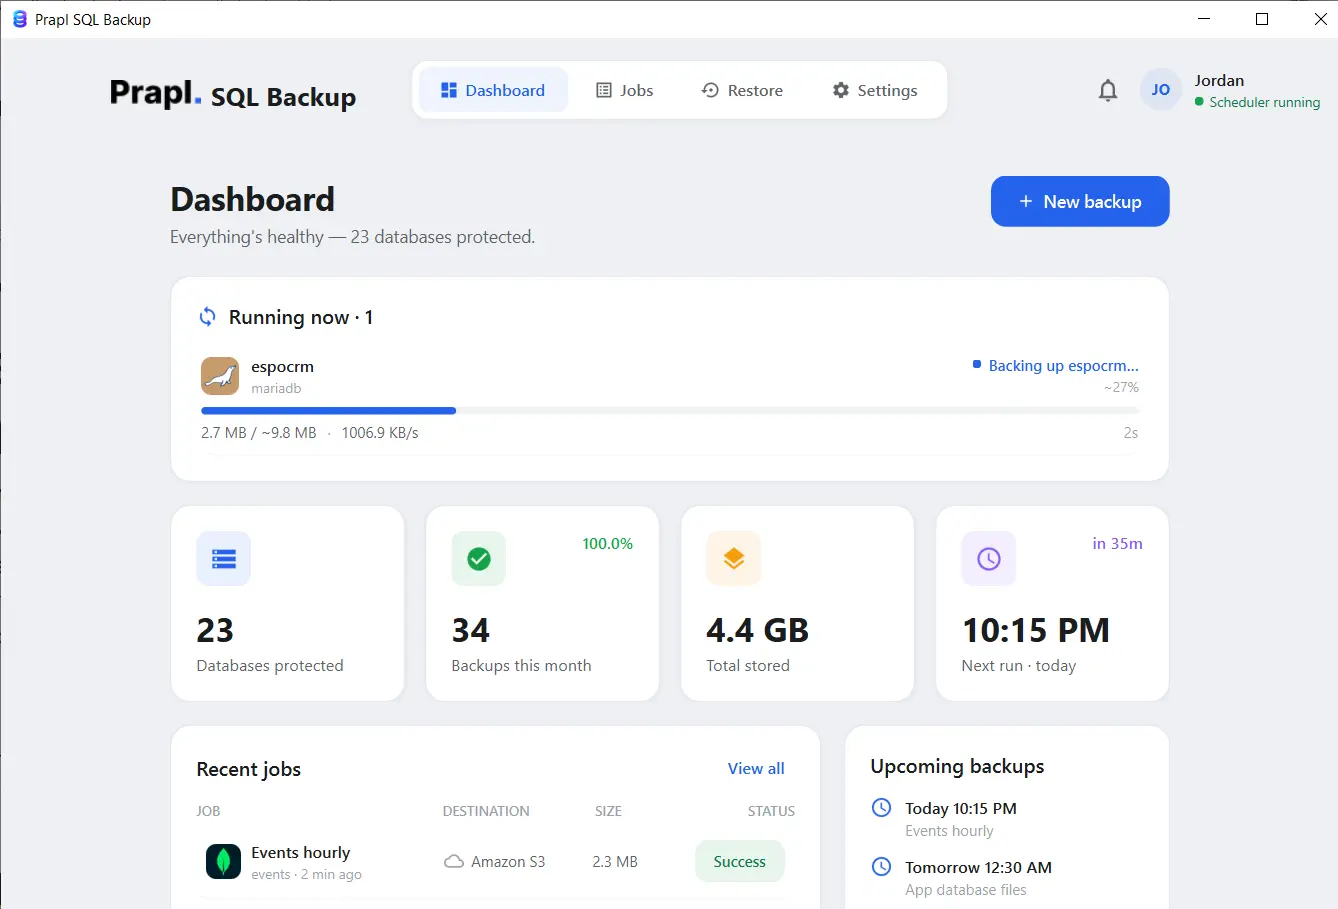The height and width of the screenshot is (909, 1338).
Task: Click clock icon beside Today 10:15 PM
Action: [881, 808]
